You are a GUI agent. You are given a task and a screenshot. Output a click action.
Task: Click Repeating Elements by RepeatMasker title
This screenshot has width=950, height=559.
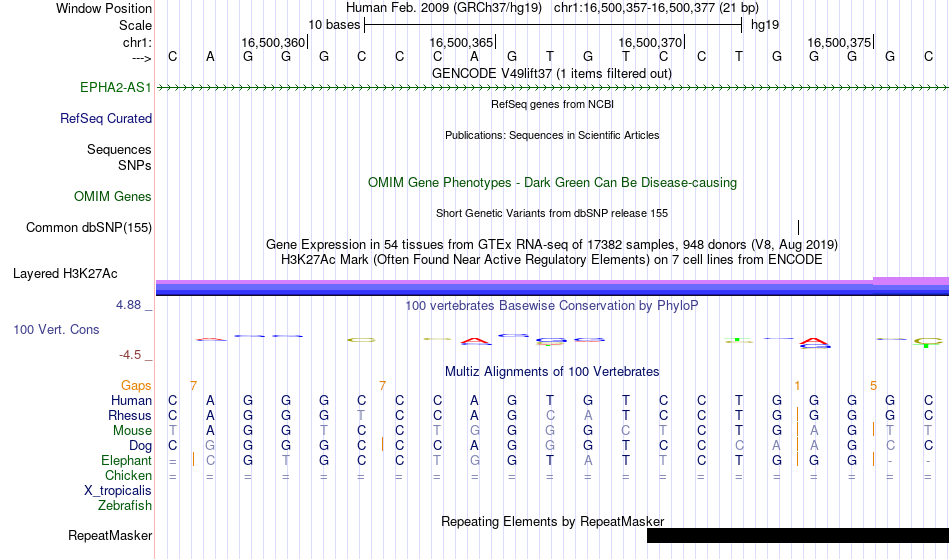pyautogui.click(x=553, y=522)
